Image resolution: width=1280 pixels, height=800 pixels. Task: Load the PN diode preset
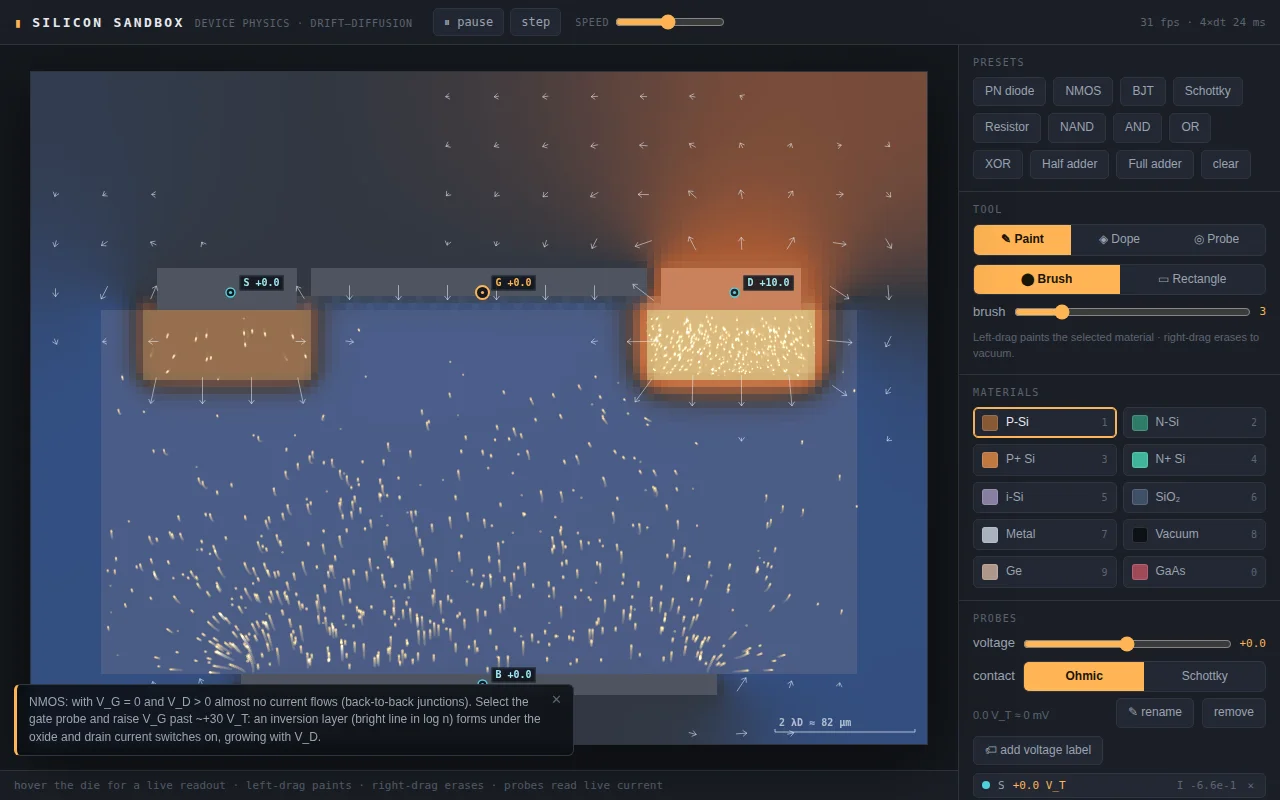click(x=1009, y=91)
